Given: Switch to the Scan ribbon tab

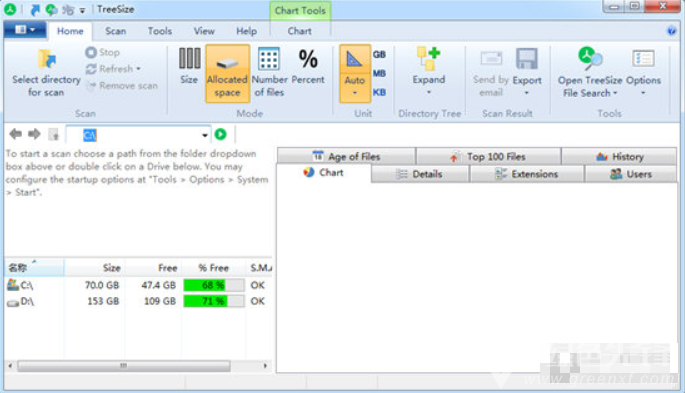Looking at the screenshot, I should (x=115, y=31).
